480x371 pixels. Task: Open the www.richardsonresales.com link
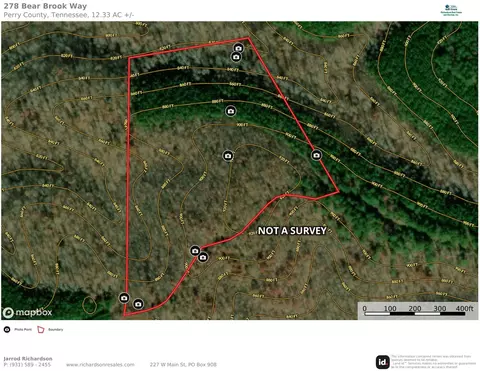(x=100, y=365)
